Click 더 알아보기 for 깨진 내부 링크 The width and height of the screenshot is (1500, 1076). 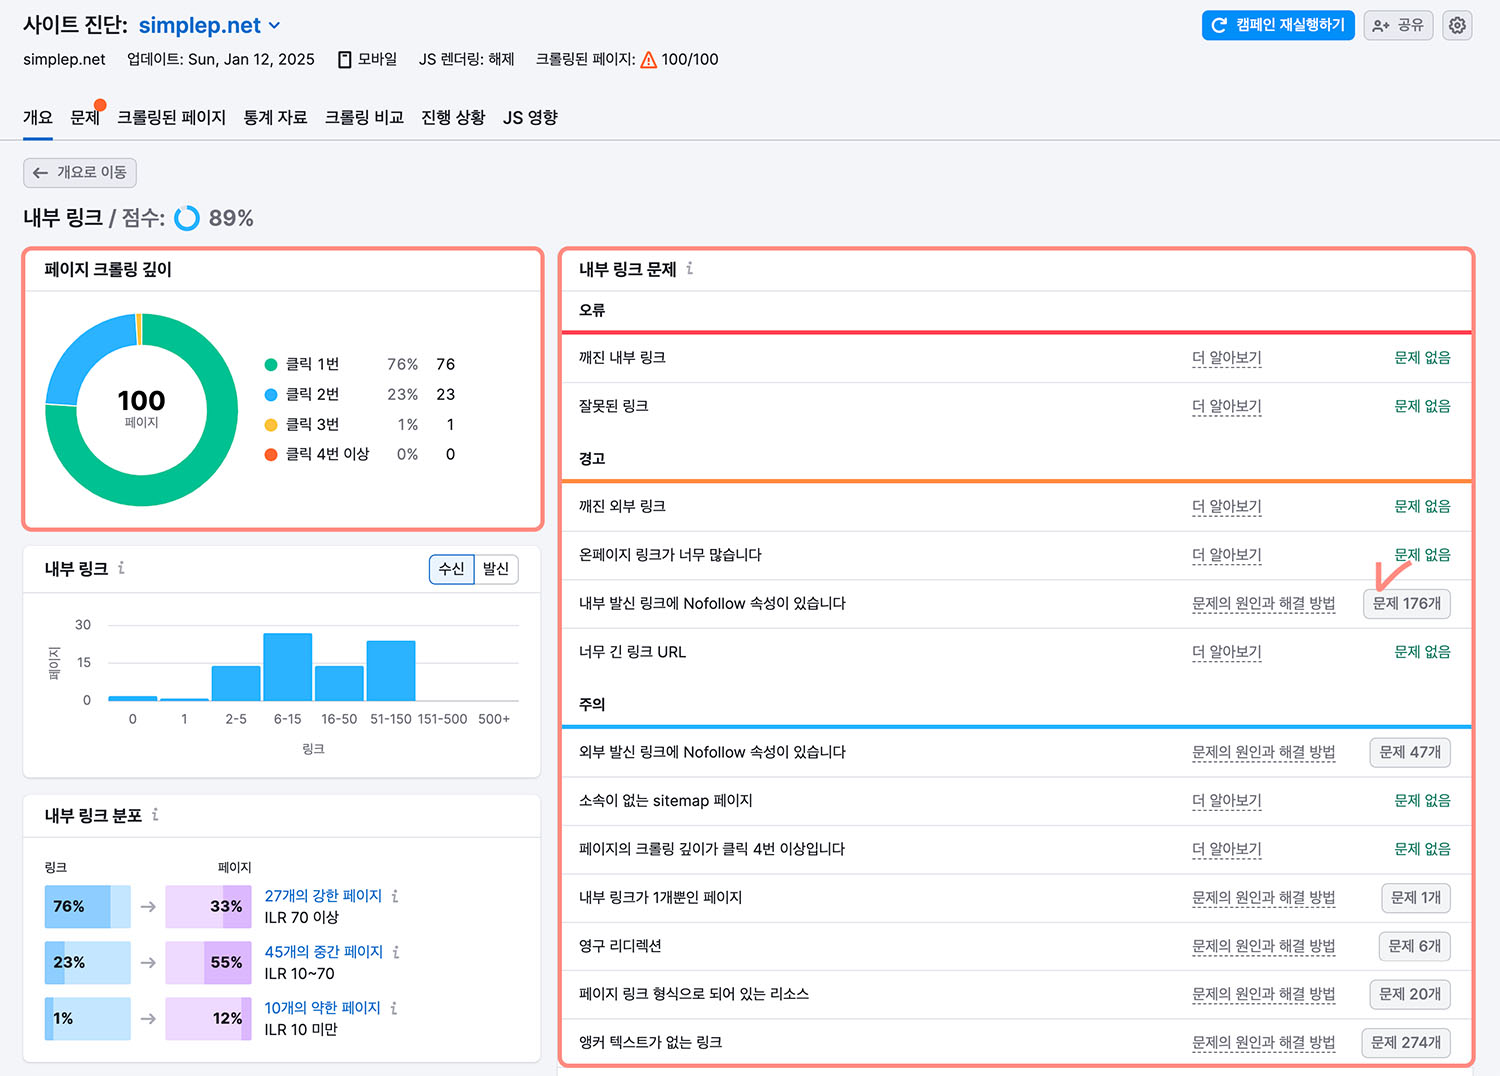[1226, 357]
